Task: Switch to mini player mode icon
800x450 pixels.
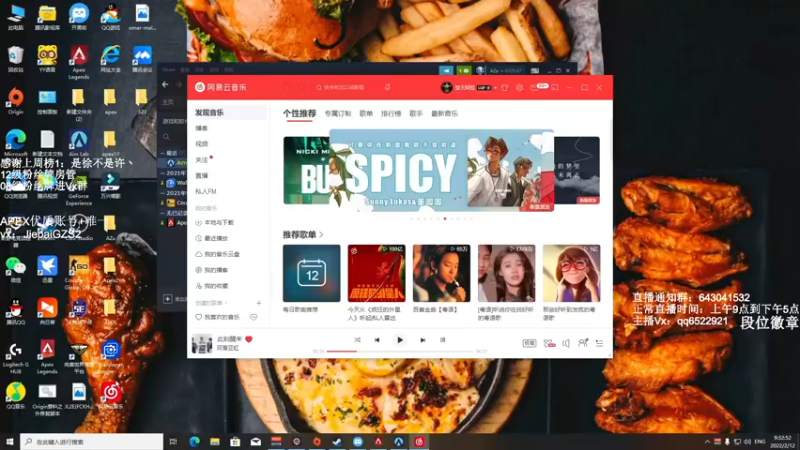Action: [555, 88]
